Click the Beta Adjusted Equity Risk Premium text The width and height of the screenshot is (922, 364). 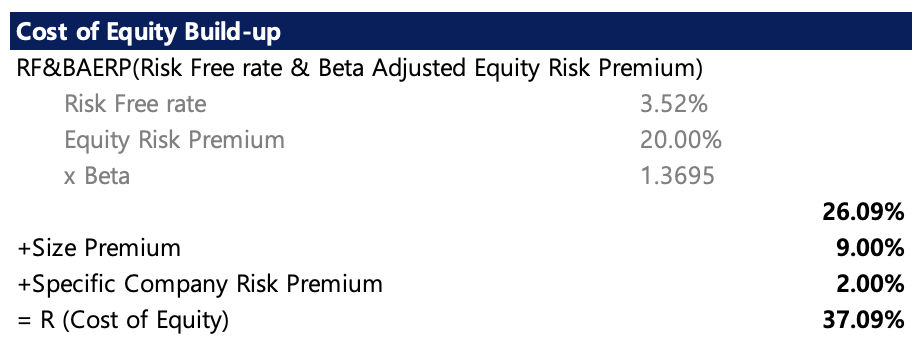(x=507, y=69)
